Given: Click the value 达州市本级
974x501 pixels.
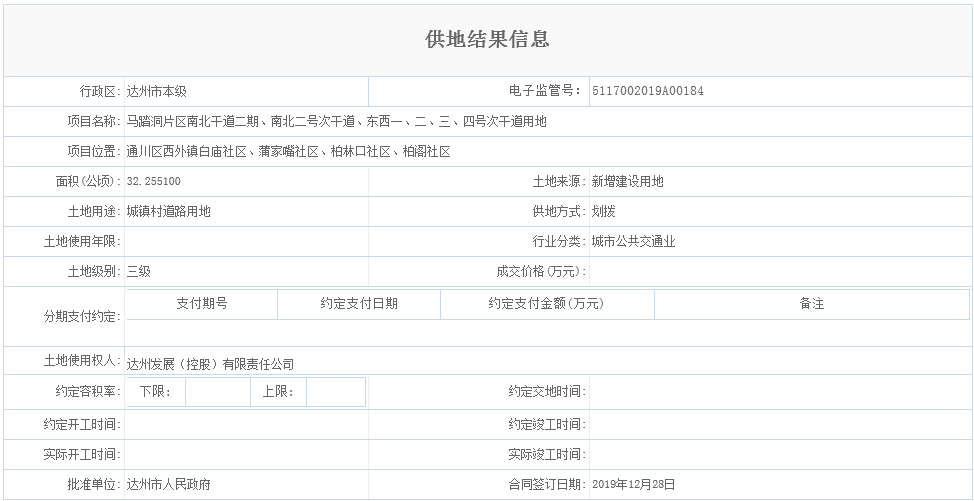Looking at the screenshot, I should 157,91.
